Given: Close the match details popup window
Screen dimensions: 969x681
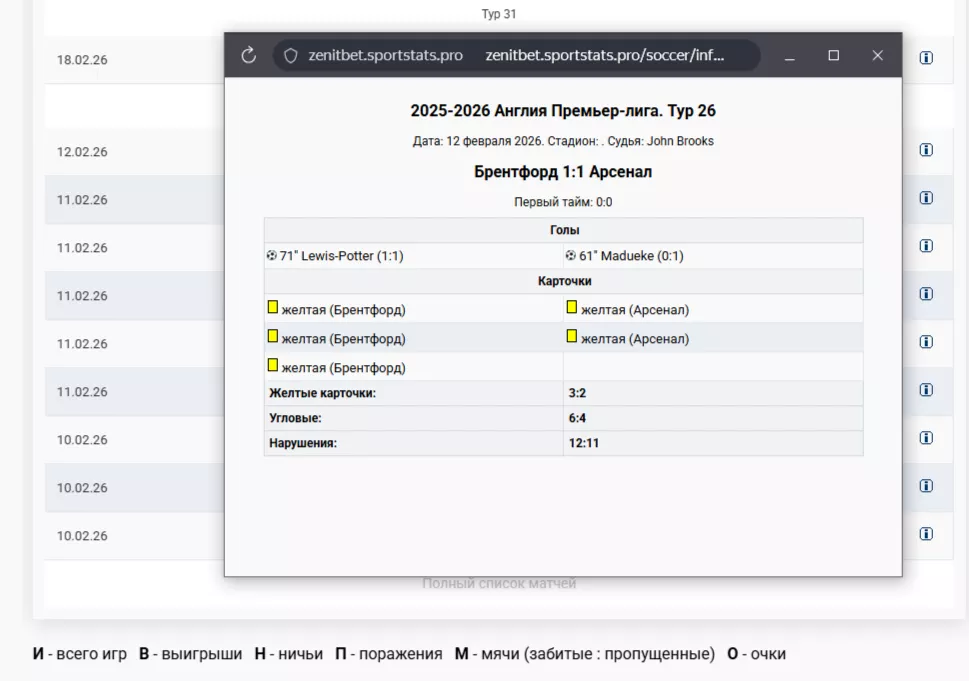Looking at the screenshot, I should pyautogui.click(x=877, y=56).
